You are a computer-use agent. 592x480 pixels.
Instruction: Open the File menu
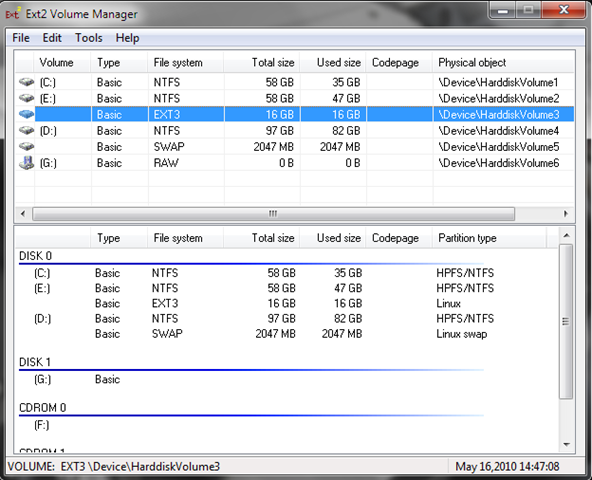pos(21,38)
